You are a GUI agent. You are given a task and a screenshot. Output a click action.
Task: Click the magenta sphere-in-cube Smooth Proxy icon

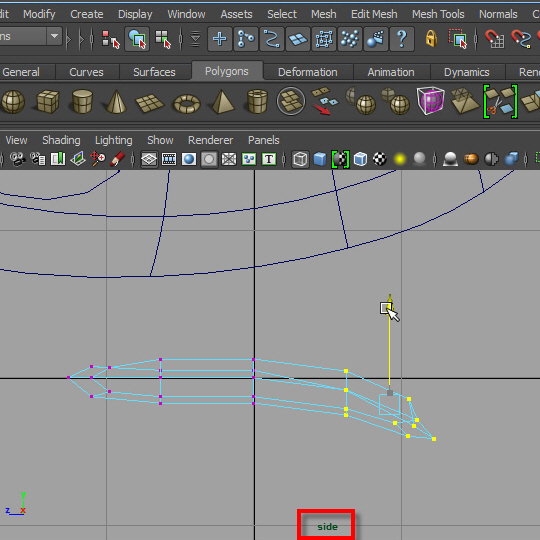pyautogui.click(x=430, y=101)
